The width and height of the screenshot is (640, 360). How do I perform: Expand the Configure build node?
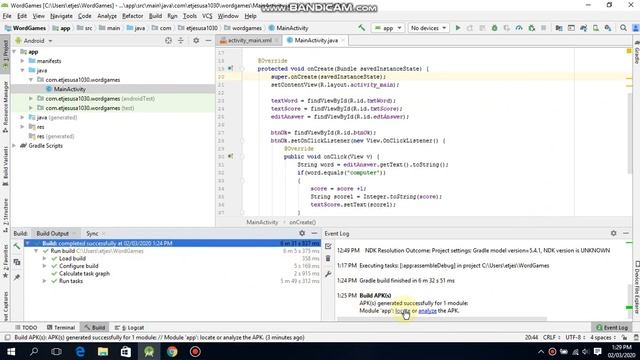point(44,266)
